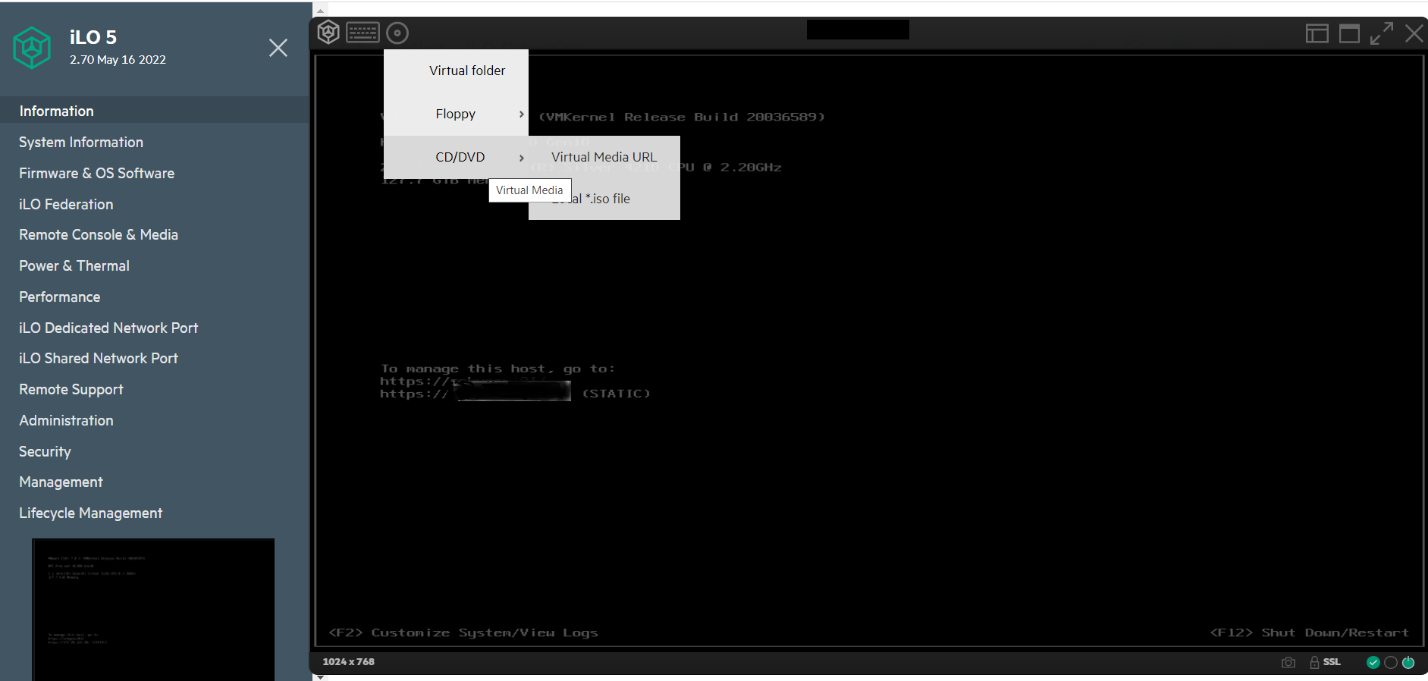Click the console thumbnail in sidebar
This screenshot has width=1428, height=681.
click(x=153, y=609)
